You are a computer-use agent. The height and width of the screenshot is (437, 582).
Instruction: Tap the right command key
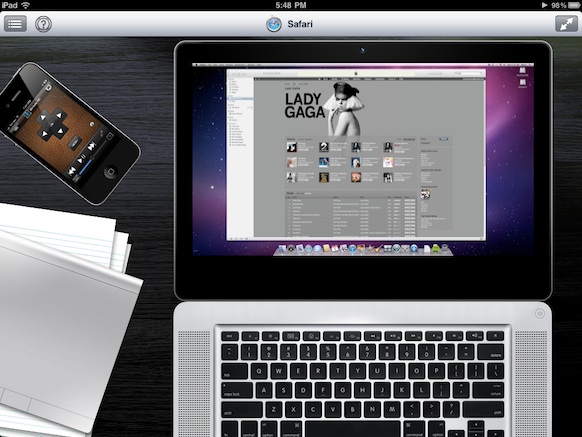pyautogui.click(x=413, y=430)
